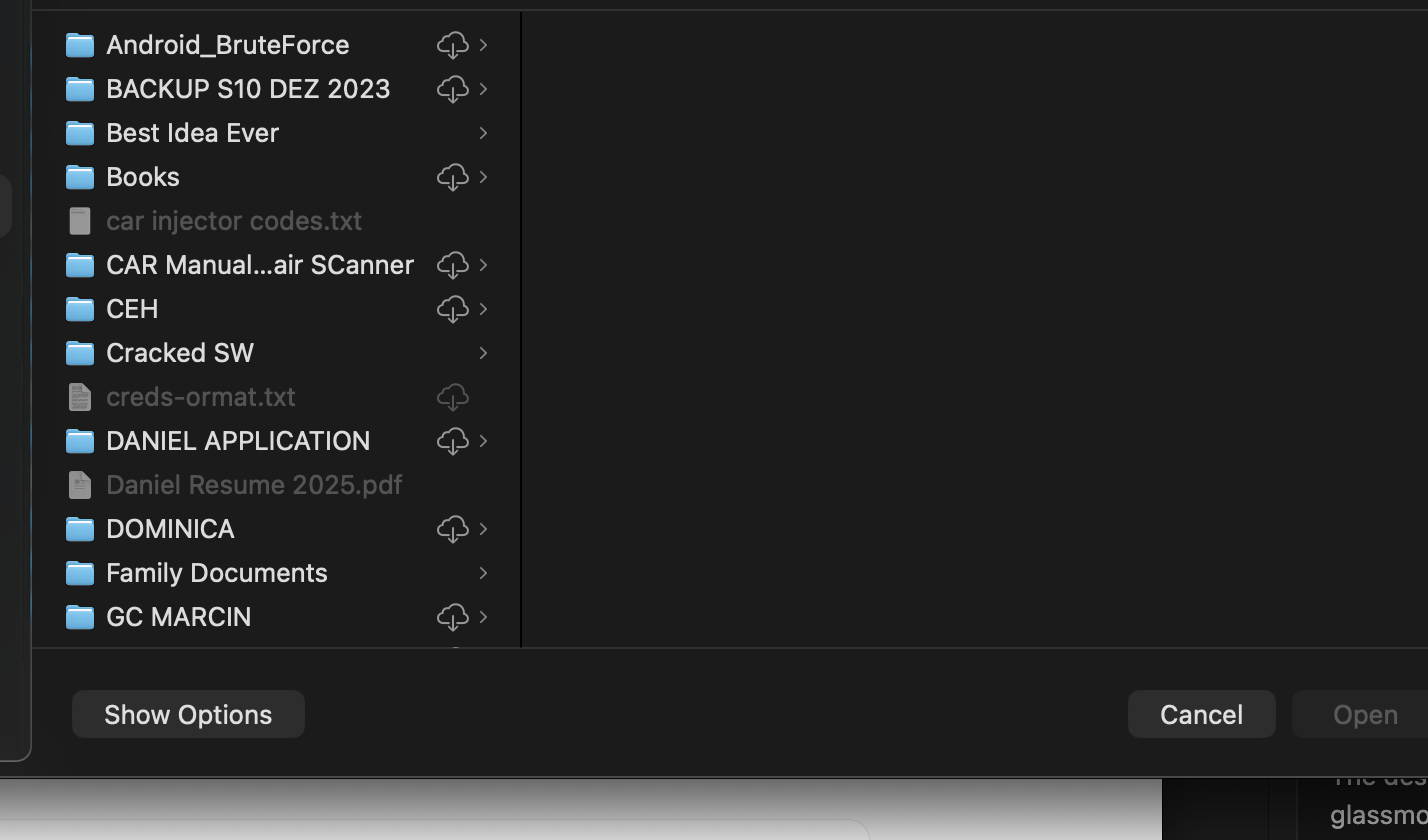
Task: Select the GC MARCIN folder
Action: 178,617
